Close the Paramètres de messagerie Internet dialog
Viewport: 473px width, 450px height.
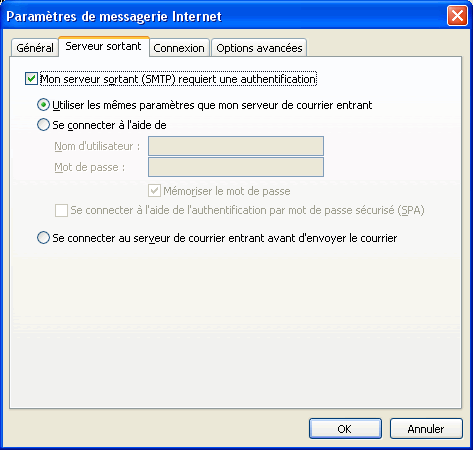point(457,15)
